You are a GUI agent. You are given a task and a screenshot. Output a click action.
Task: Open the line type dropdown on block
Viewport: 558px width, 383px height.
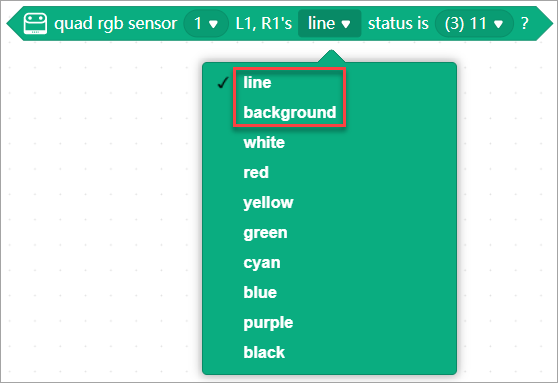[x=330, y=23]
